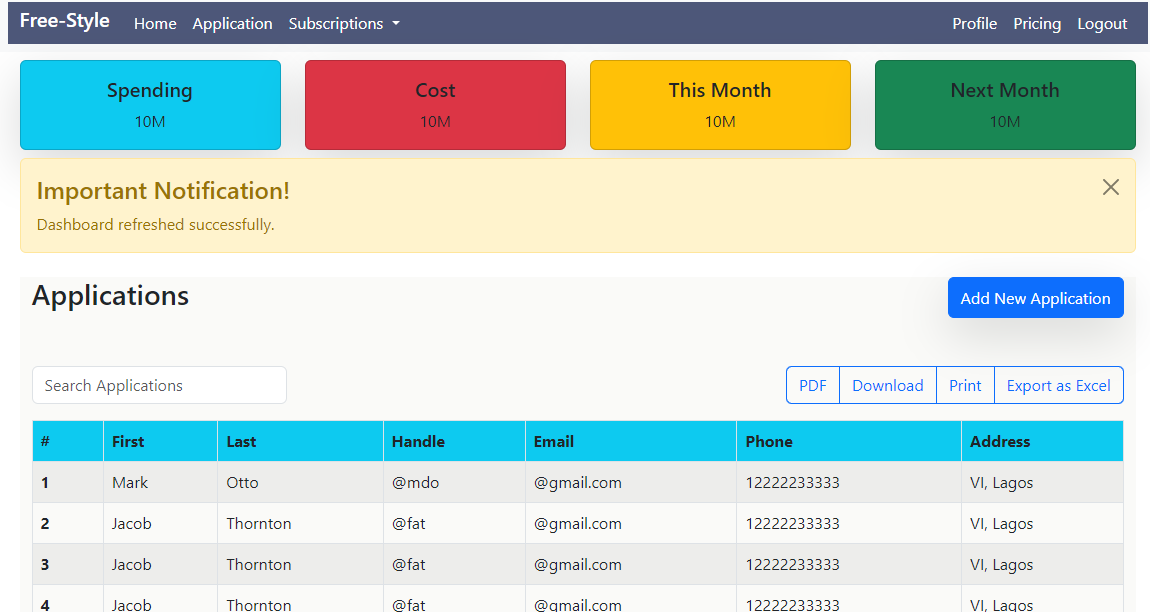Screen dimensions: 1150x612
Task: Expand the Subscriptions dropdown menu
Action: point(344,24)
